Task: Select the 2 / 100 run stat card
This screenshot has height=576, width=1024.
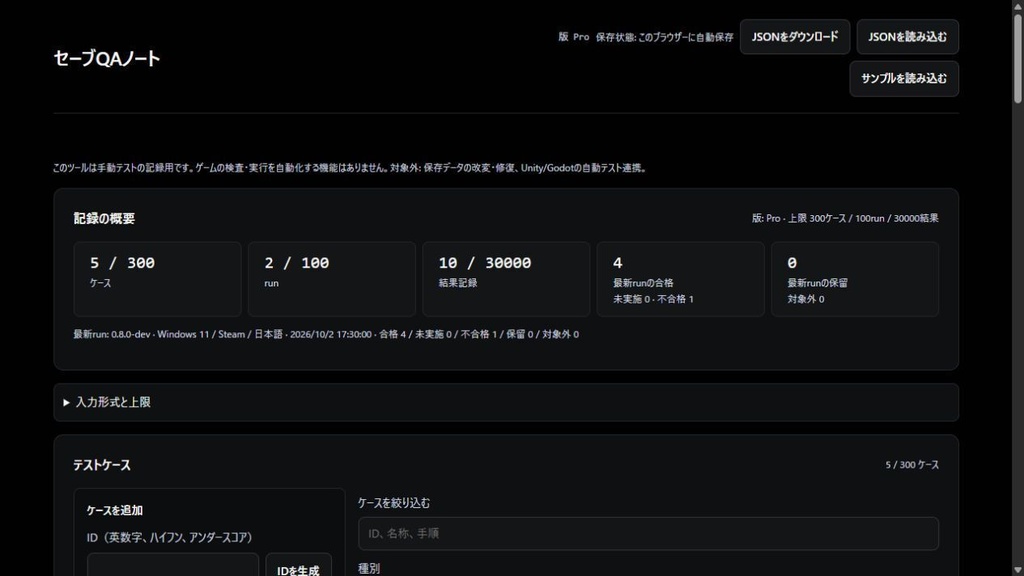Action: (x=332, y=279)
